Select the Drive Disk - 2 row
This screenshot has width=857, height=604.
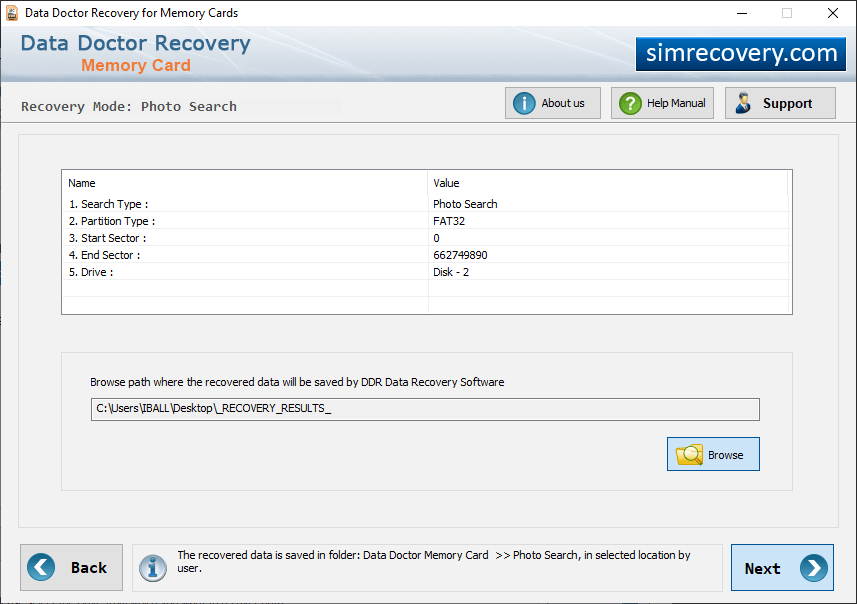pos(426,272)
